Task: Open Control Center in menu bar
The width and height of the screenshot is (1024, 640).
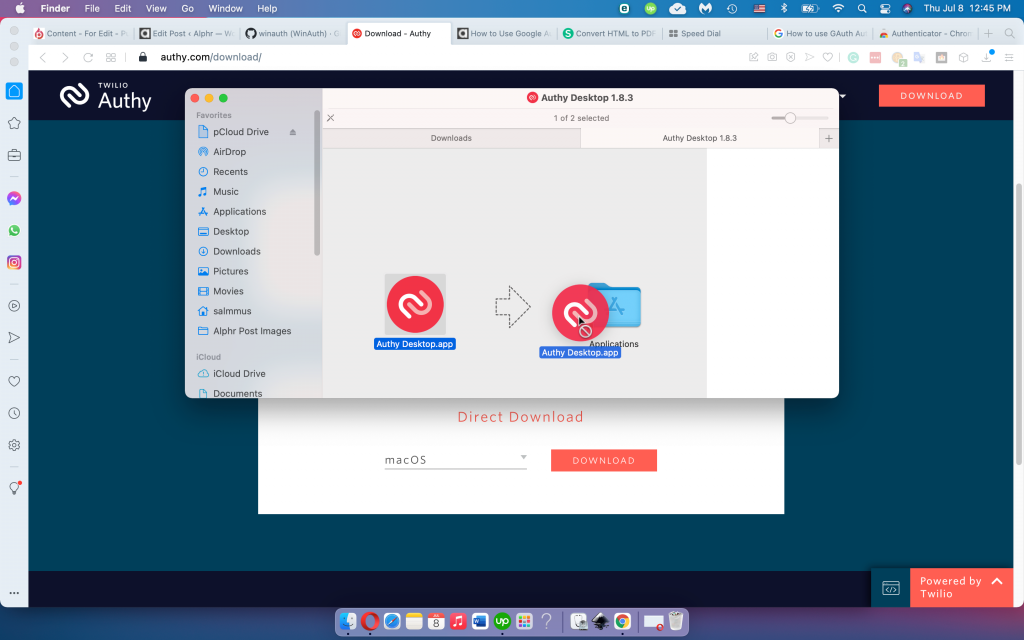Action: 885,8
